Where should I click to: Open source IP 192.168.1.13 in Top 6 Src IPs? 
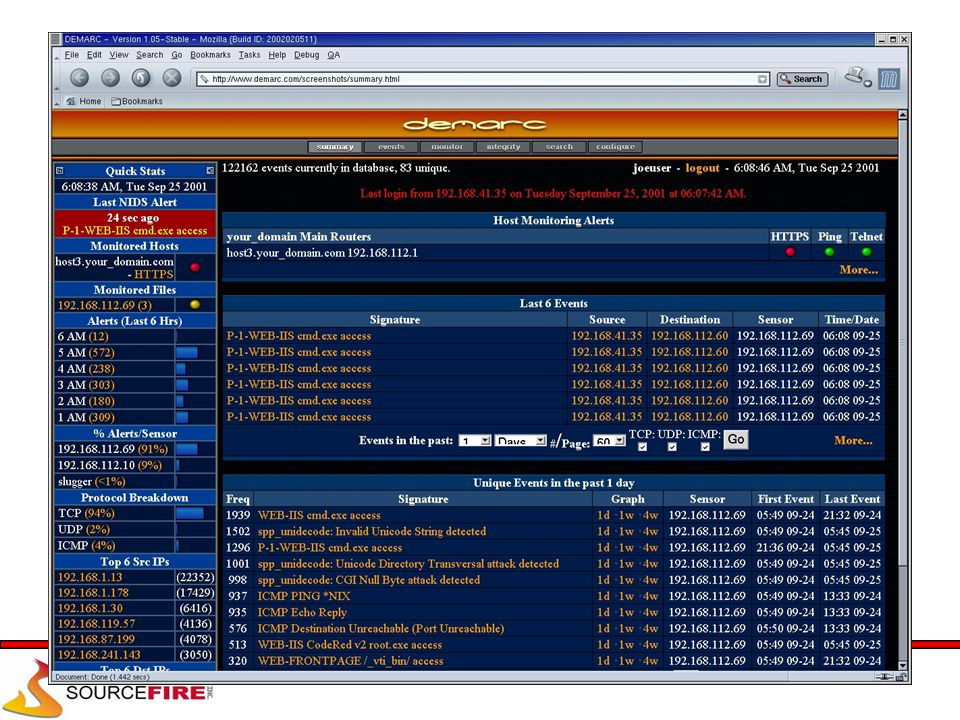[90, 577]
